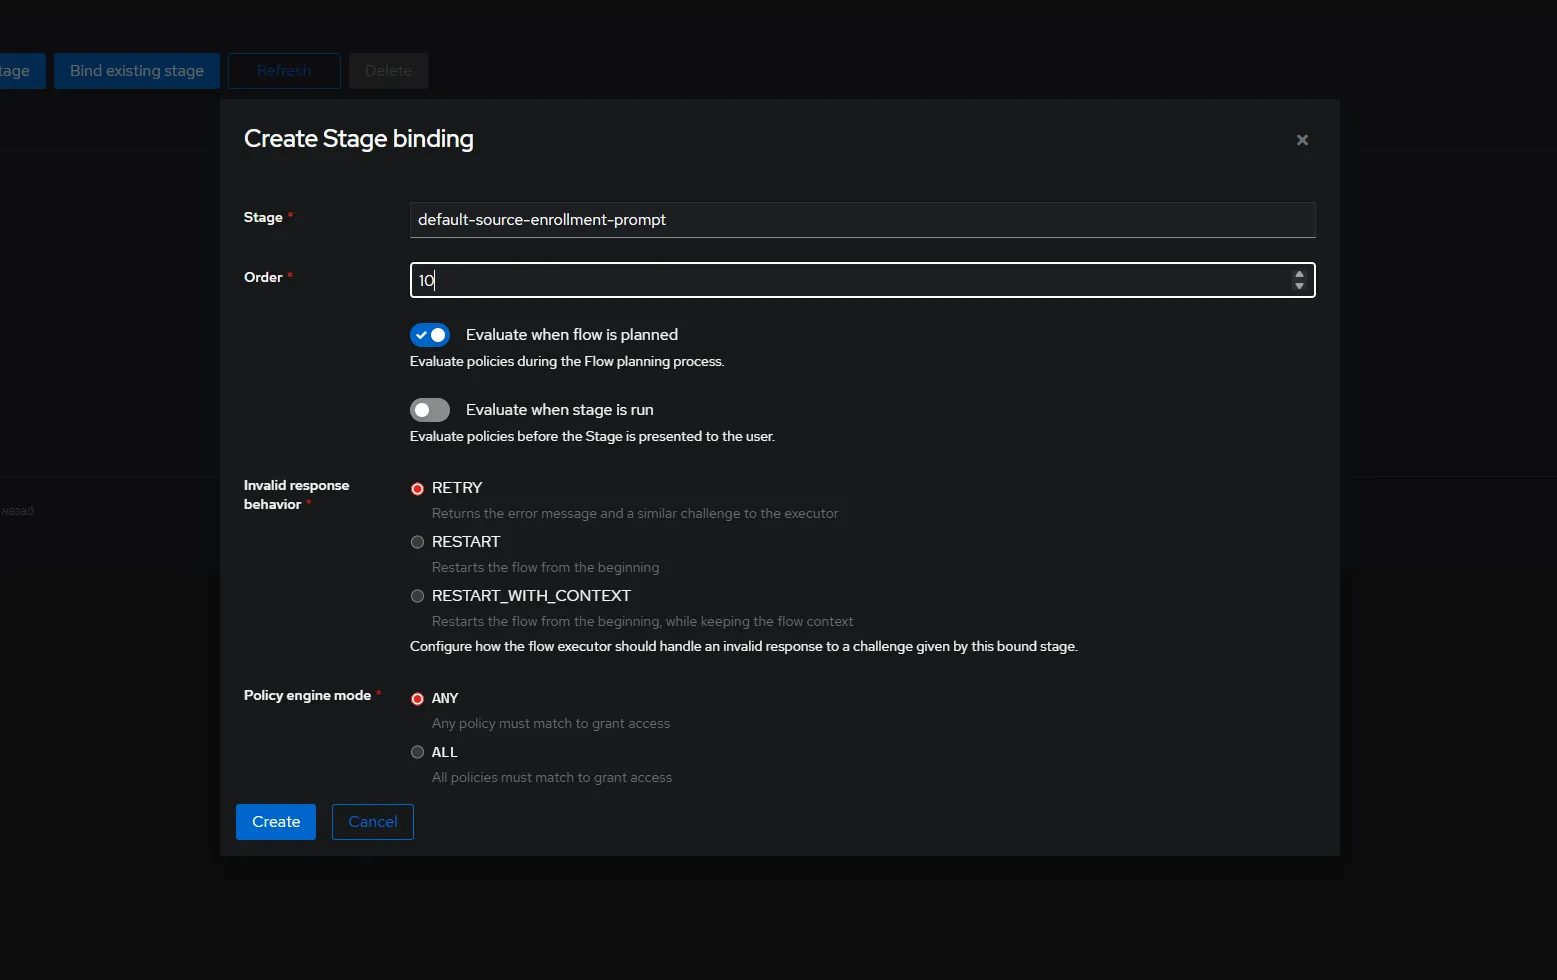
Task: Click the Delete button in toolbar
Action: pos(388,71)
